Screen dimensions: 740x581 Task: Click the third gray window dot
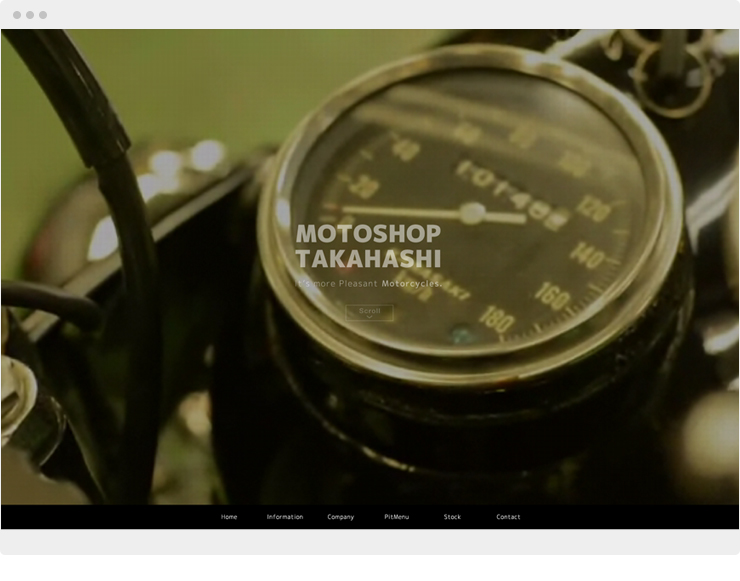(x=43, y=15)
